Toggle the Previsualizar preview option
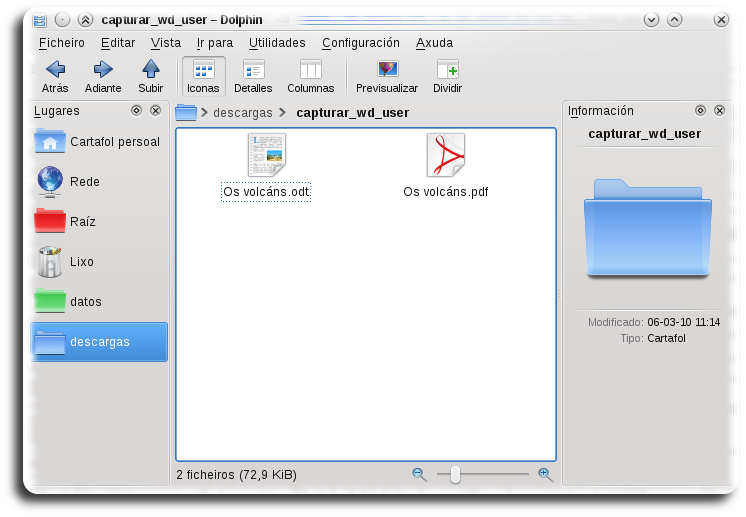Viewport: 746px width, 517px height. [x=387, y=69]
